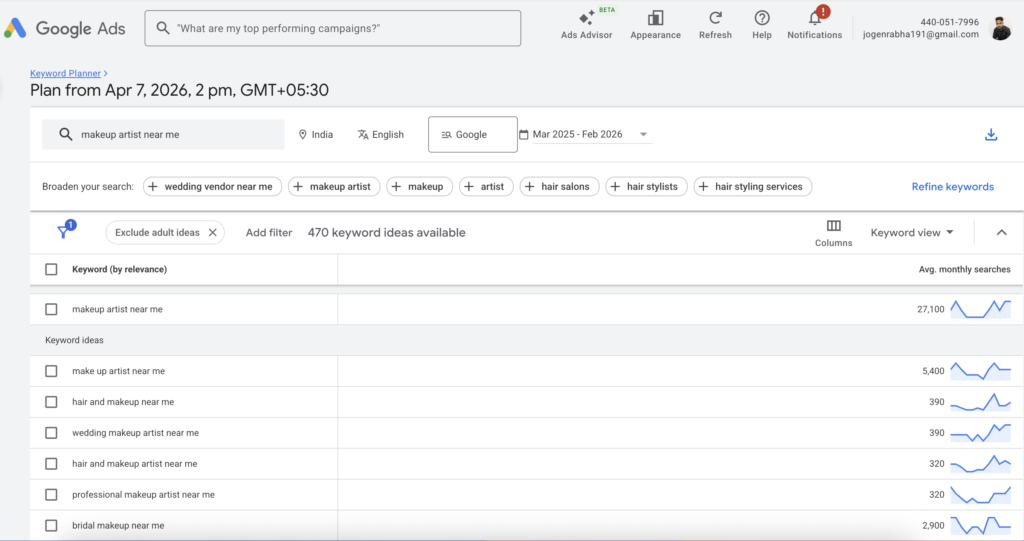Click the account email address
1024x541 pixels.
921,35
